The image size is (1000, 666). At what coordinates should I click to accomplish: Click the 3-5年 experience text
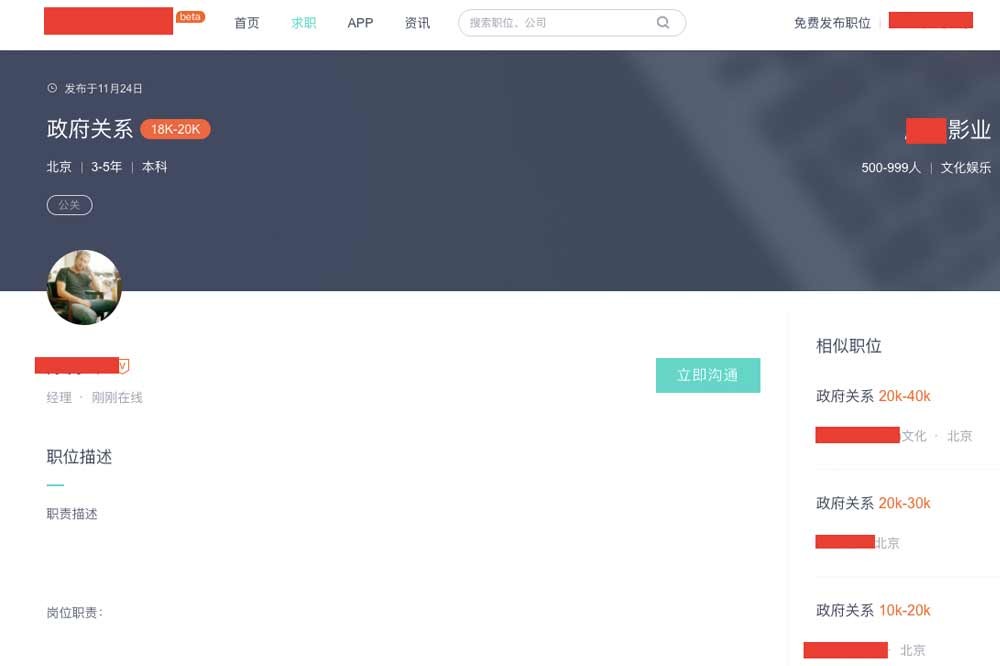(x=107, y=167)
